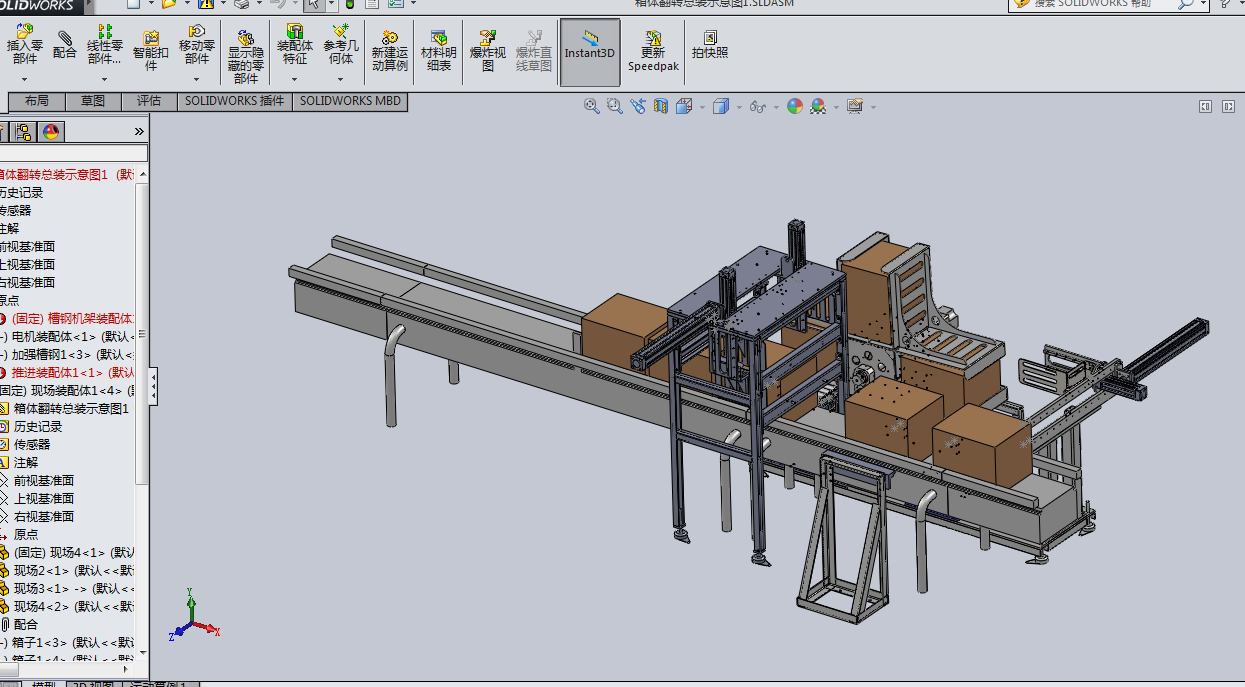
Task: Open the Linear Component Pattern dropdown arrow
Action: click(105, 78)
